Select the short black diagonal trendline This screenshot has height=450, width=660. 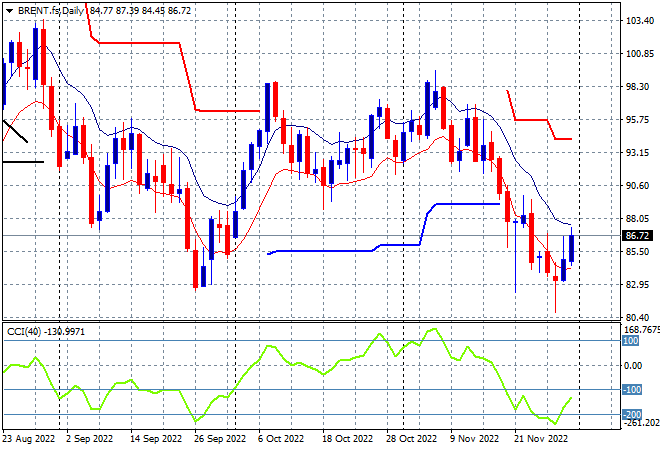(15, 131)
